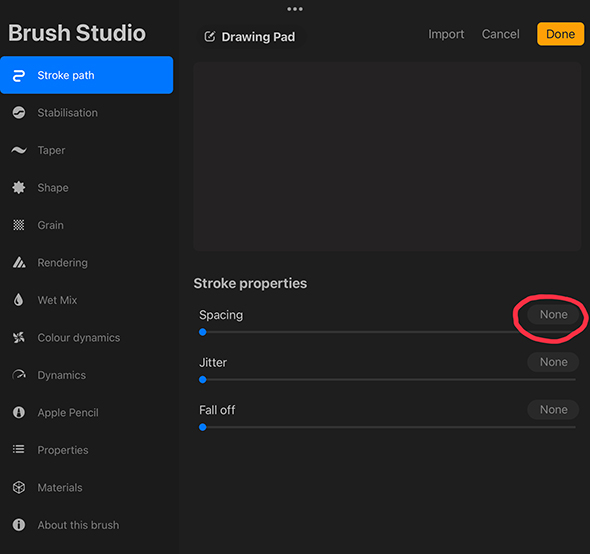
Task: Click the Import link
Action: point(446,34)
